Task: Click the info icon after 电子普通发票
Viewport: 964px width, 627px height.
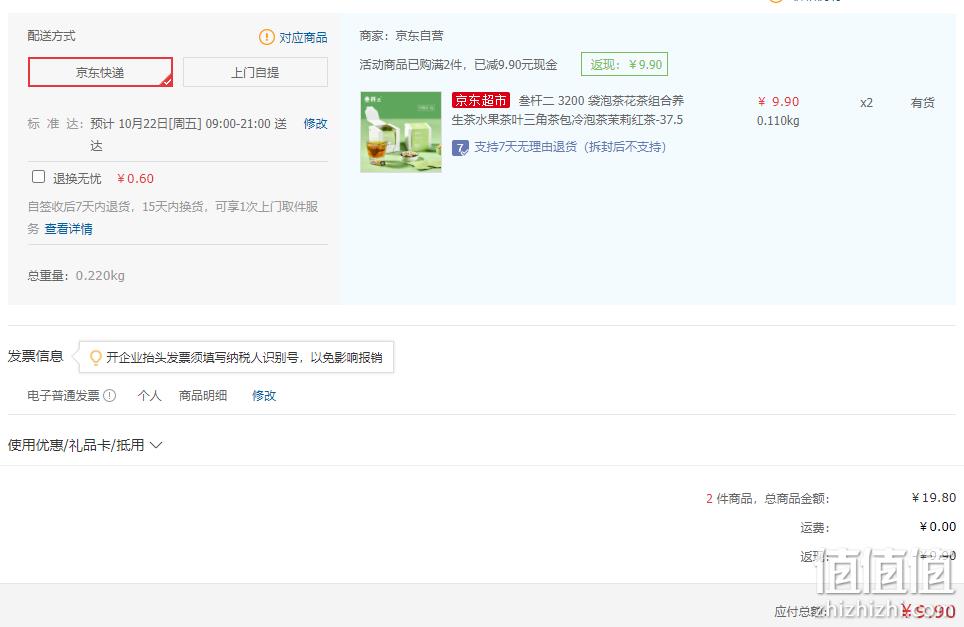Action: (x=109, y=395)
